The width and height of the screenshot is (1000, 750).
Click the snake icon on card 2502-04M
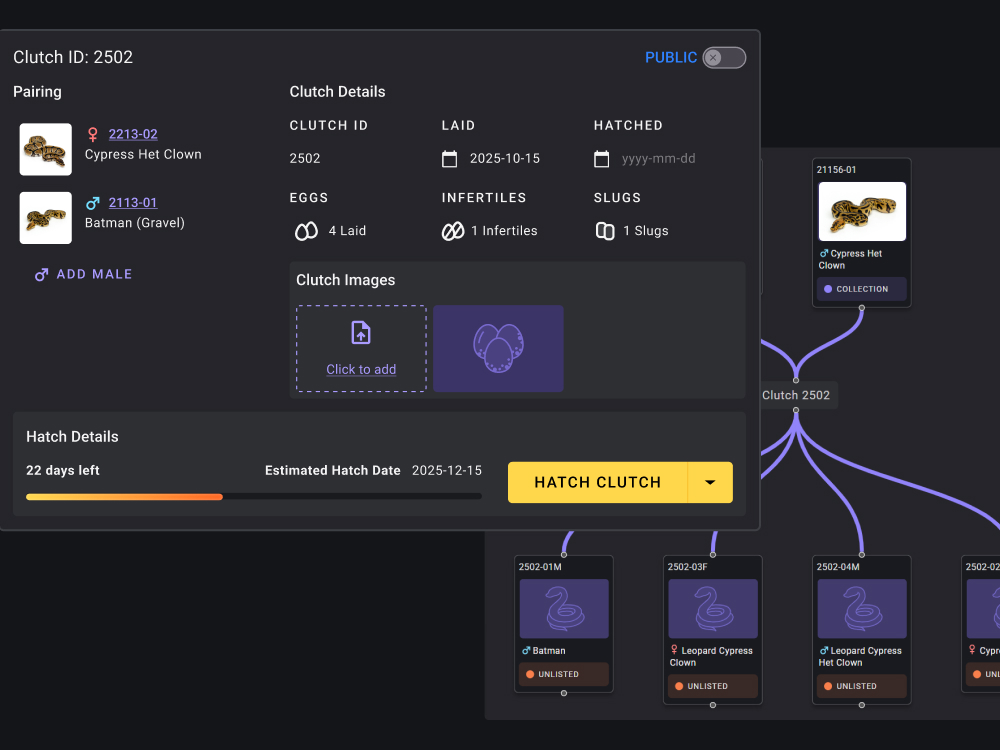862,608
